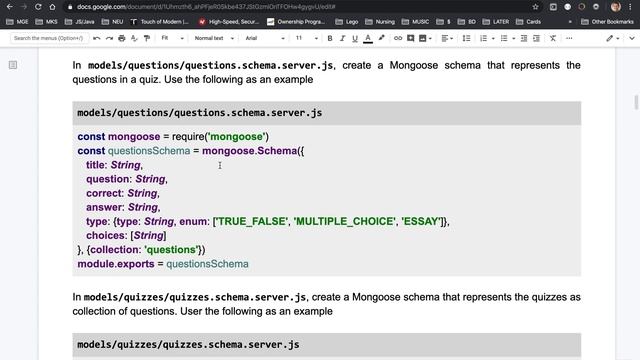Open the MUSIC bookmarks folder

416,22
